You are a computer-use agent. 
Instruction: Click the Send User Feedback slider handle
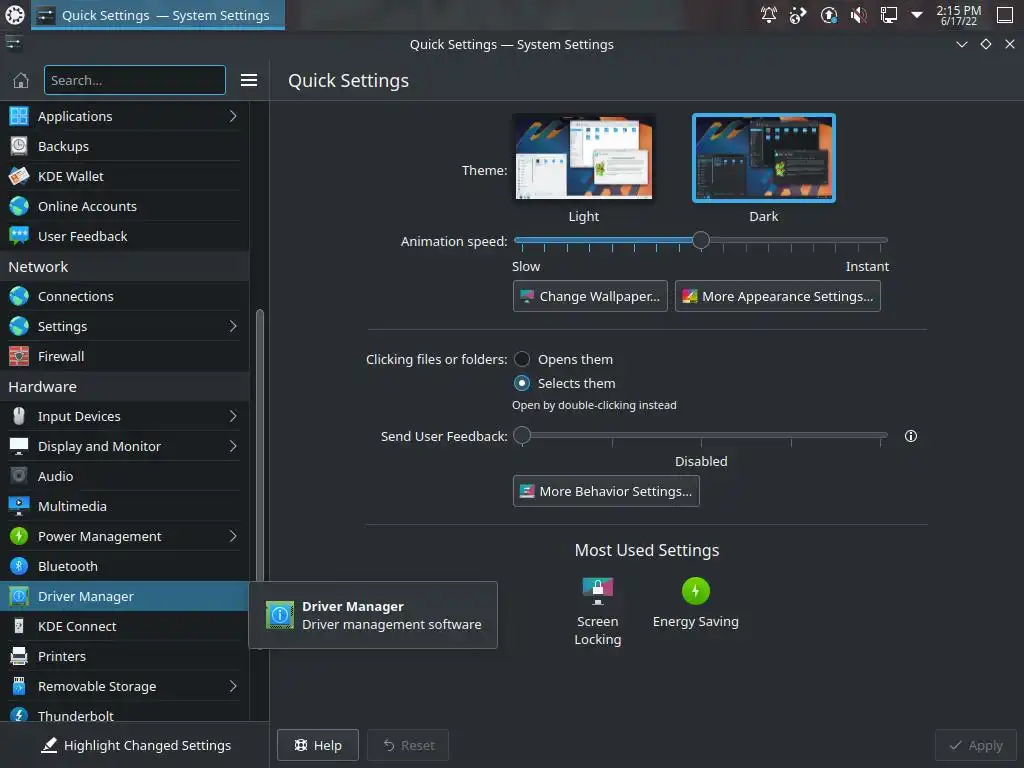coord(522,435)
